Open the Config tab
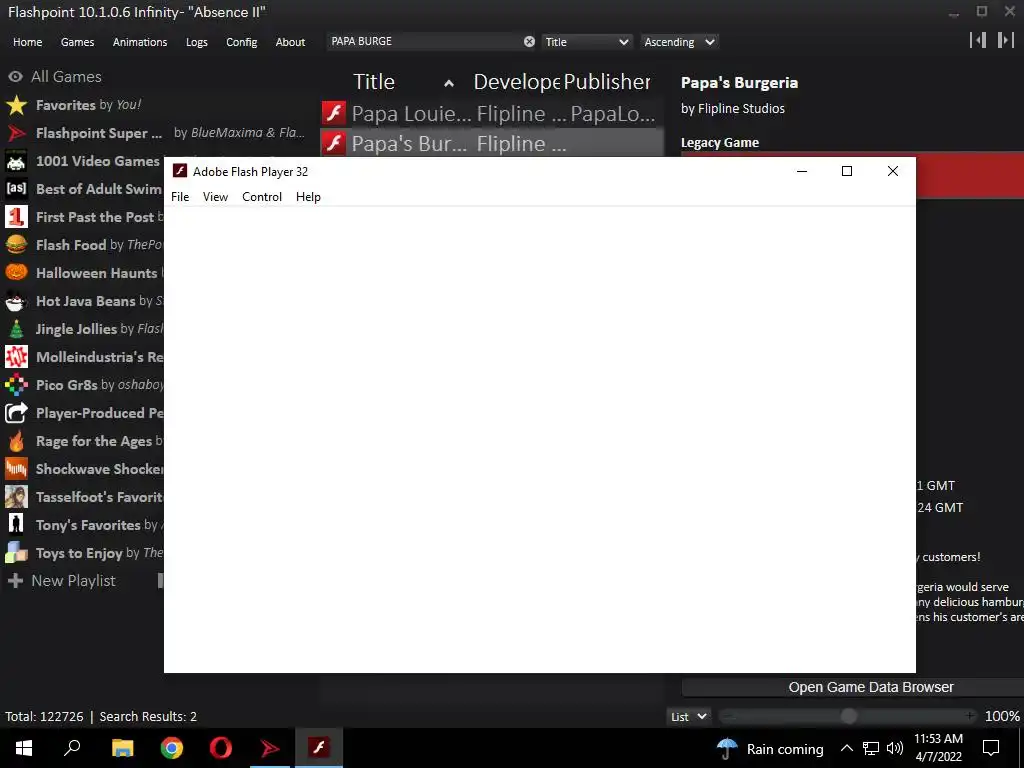Image resolution: width=1024 pixels, height=768 pixels. pos(242,42)
